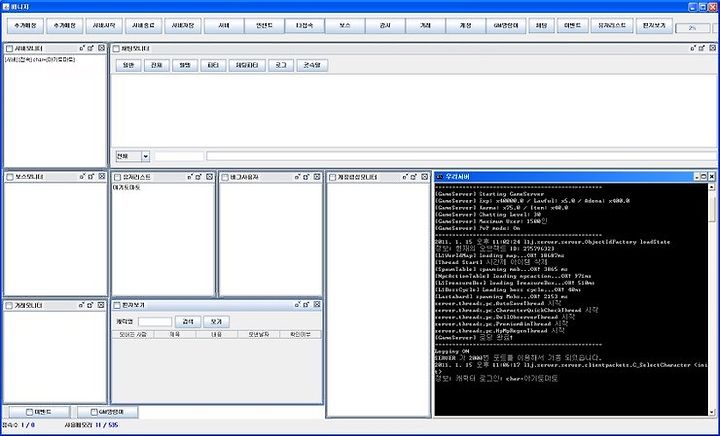
Task: Click the 계정명 input field in 편지보기
Action: pyautogui.click(x=155, y=322)
